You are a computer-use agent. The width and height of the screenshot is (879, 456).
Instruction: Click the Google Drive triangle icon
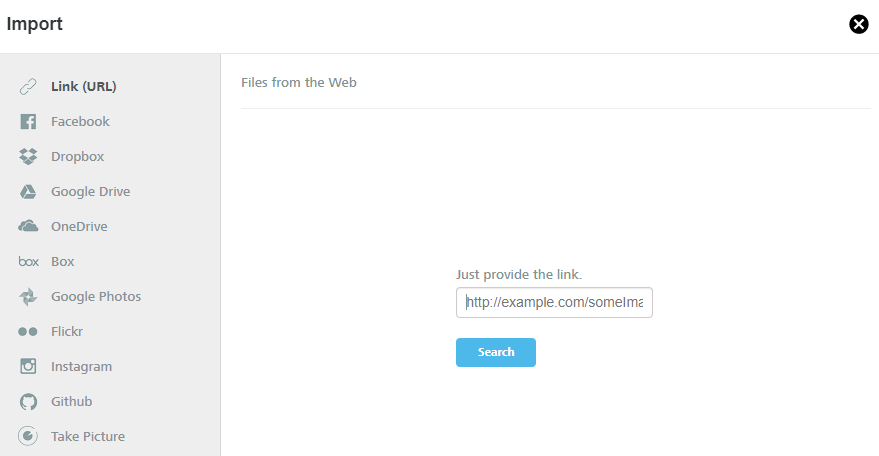coord(28,192)
